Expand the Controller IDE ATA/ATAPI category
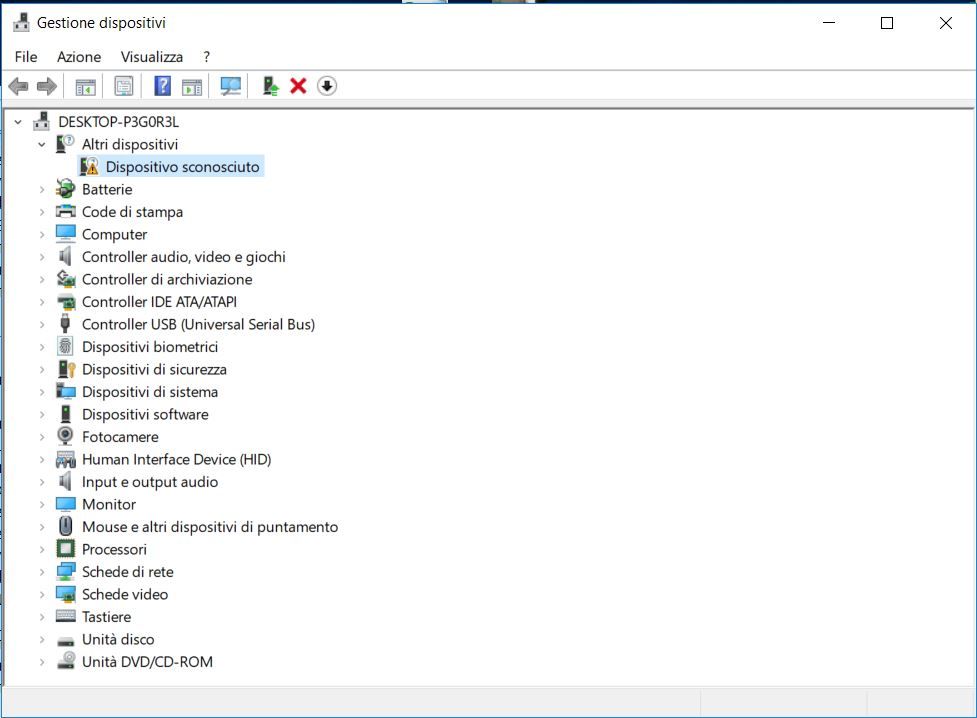The height and width of the screenshot is (718, 977). [x=42, y=302]
